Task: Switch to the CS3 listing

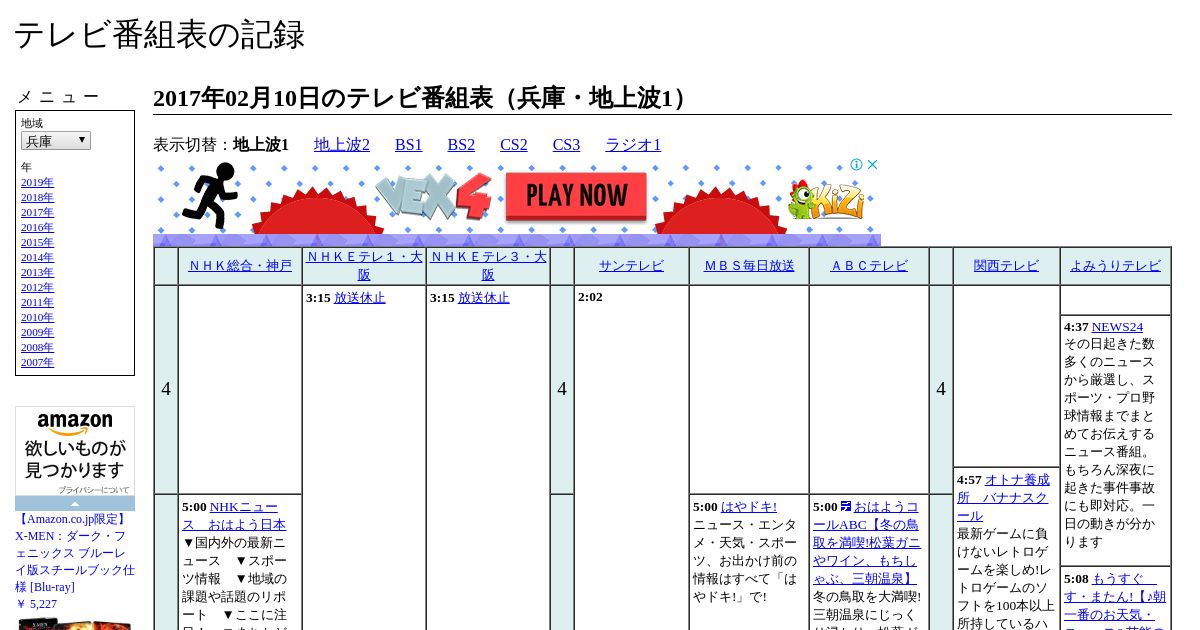Action: tap(566, 145)
